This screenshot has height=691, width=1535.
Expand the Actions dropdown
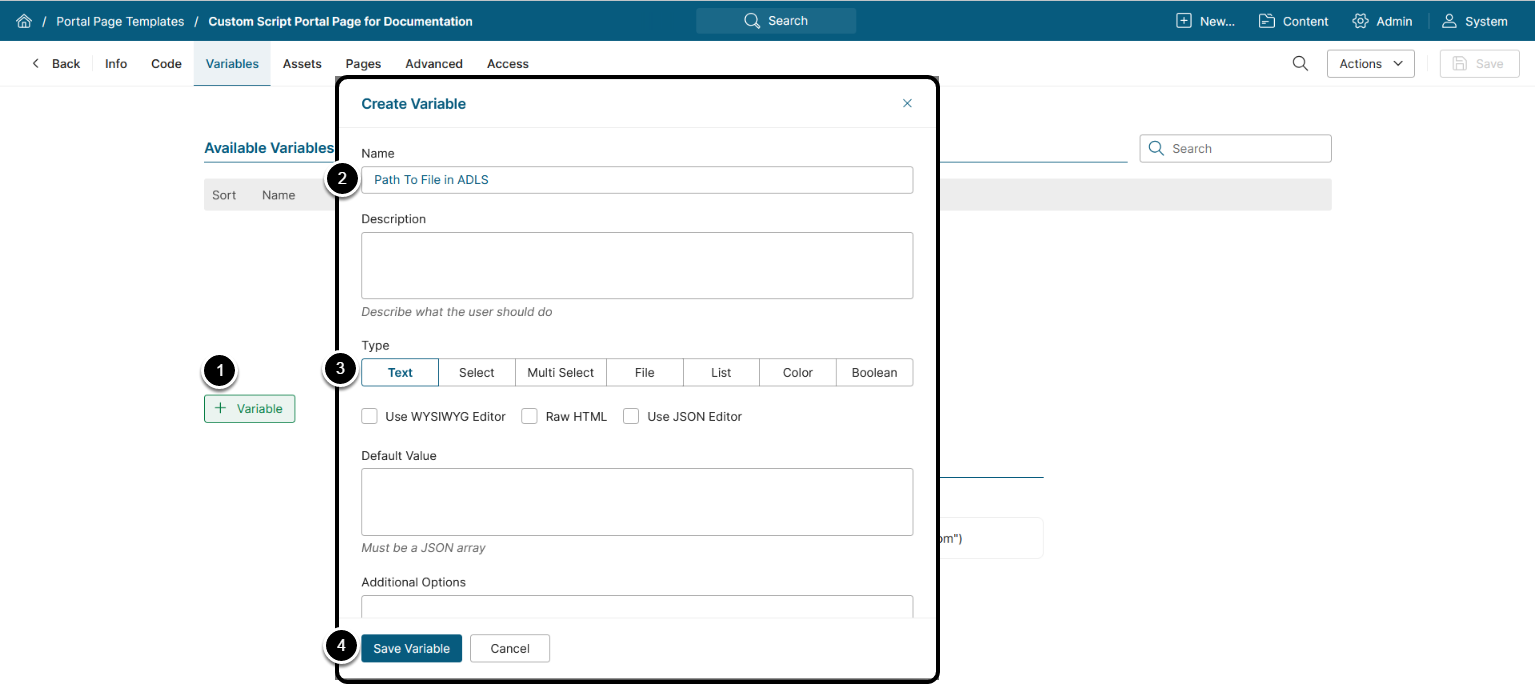click(x=1370, y=63)
